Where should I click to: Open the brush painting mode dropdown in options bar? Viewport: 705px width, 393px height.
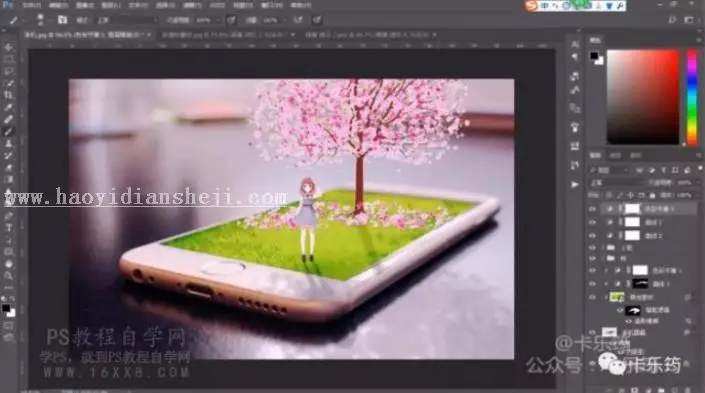[x=127, y=20]
